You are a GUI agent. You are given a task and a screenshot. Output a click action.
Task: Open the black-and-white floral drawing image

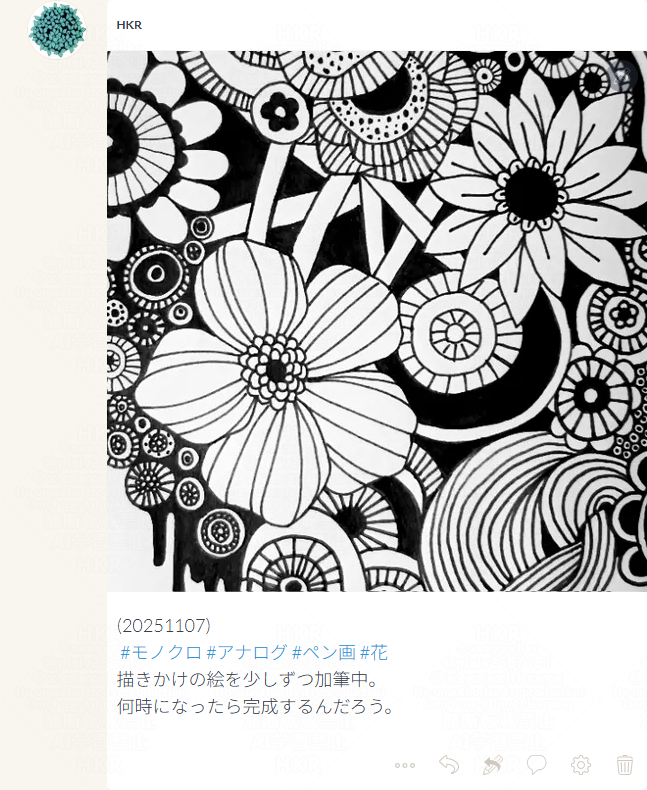377,321
